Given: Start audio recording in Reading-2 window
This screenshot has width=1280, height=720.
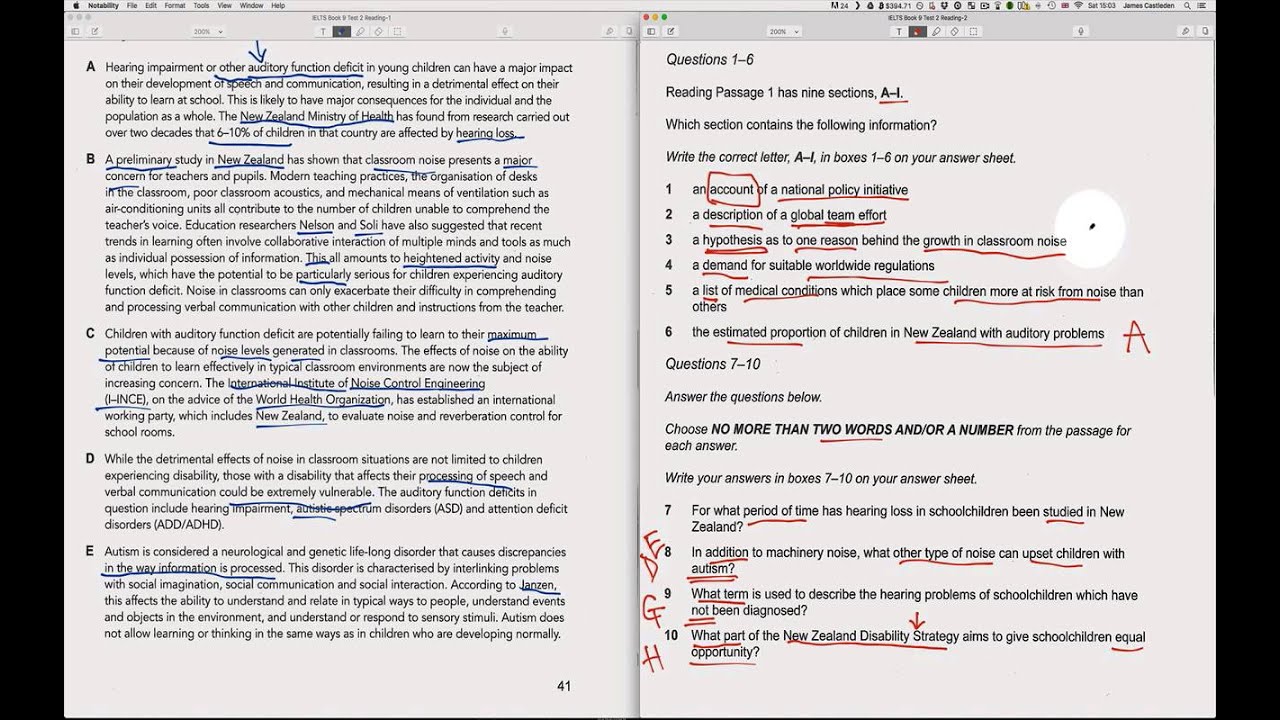Looking at the screenshot, I should 1081,31.
